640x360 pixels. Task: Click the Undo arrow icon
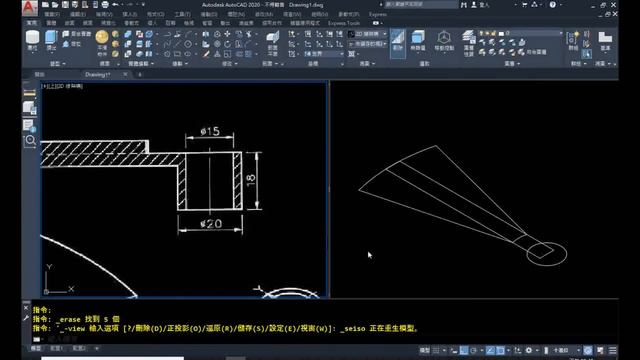point(116,5)
